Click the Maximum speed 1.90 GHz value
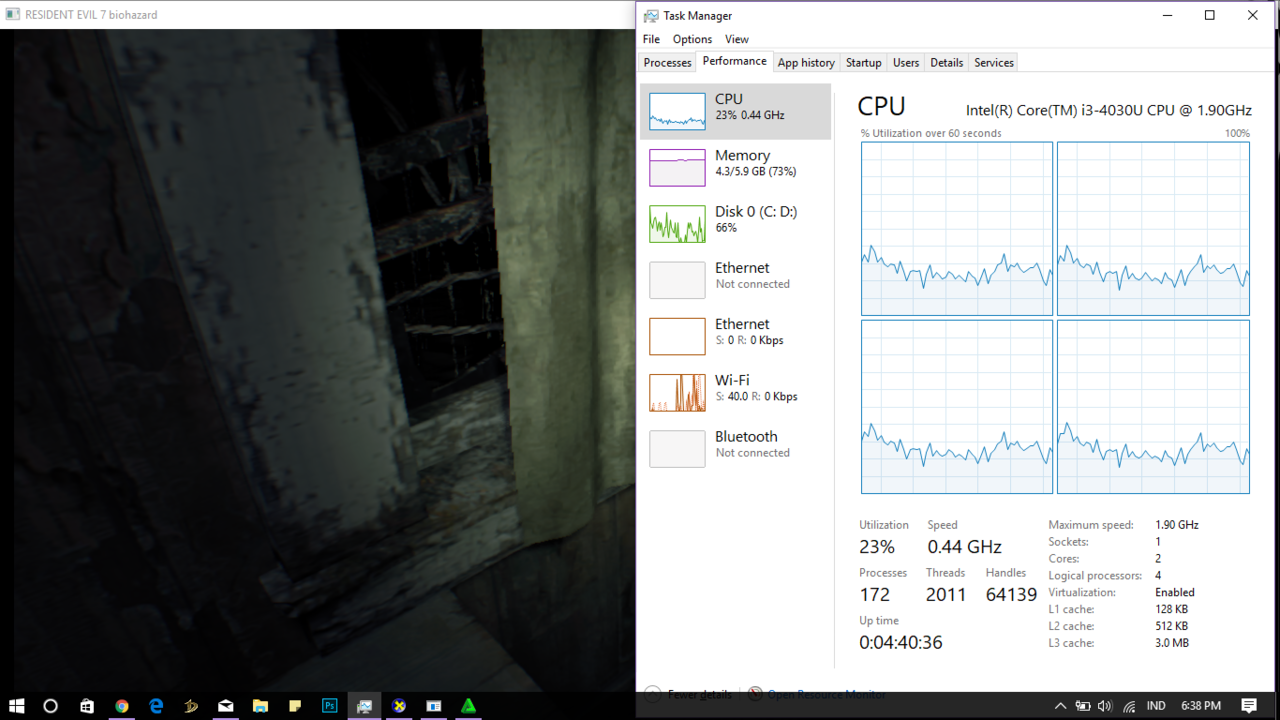Viewport: 1280px width, 720px height. (1177, 524)
